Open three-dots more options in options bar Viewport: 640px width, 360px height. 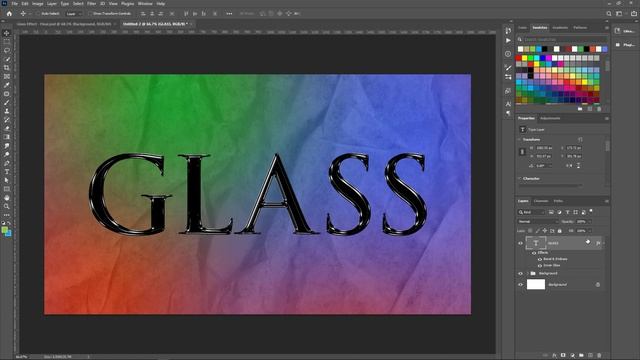(229, 13)
